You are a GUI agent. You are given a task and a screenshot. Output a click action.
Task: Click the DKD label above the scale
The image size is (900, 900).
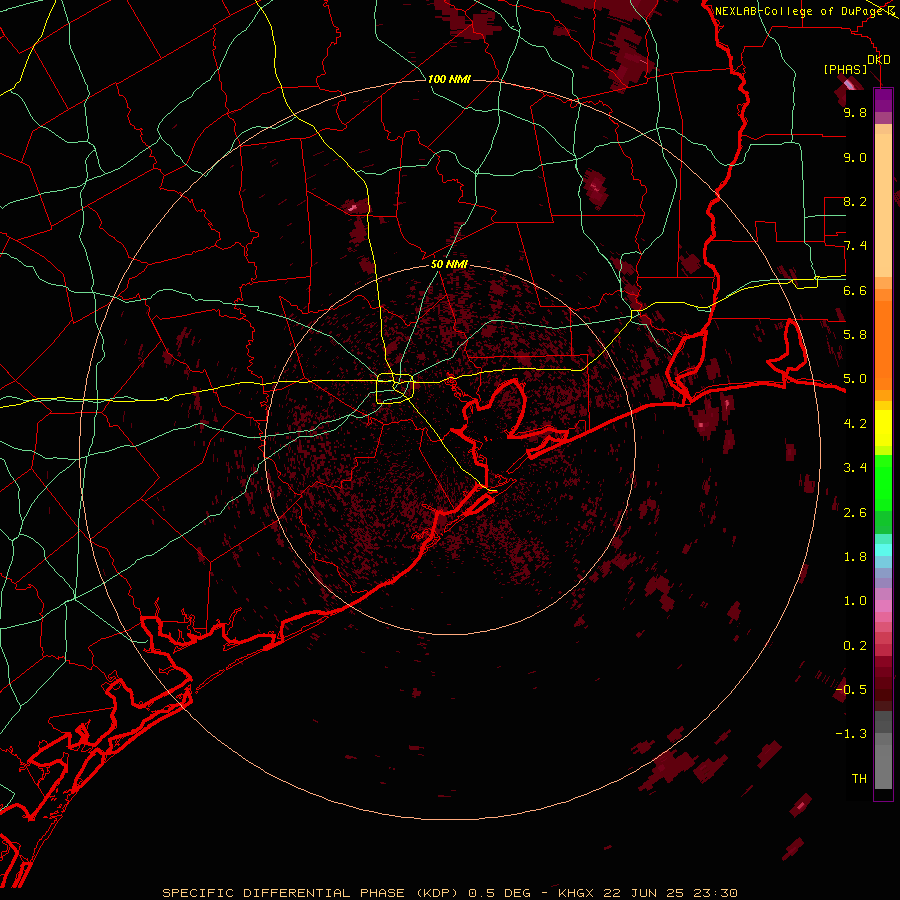[x=879, y=60]
